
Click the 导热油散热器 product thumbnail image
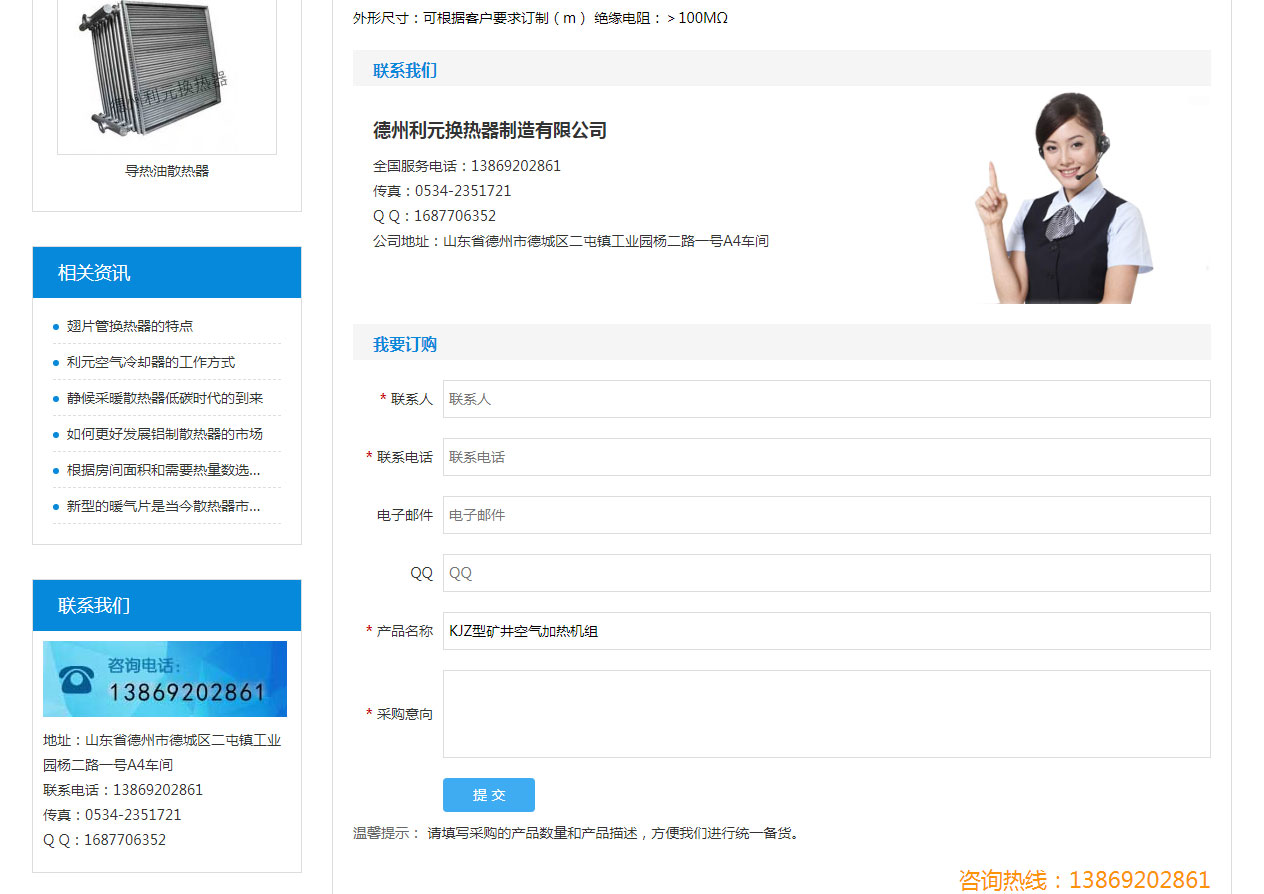pyautogui.click(x=166, y=75)
